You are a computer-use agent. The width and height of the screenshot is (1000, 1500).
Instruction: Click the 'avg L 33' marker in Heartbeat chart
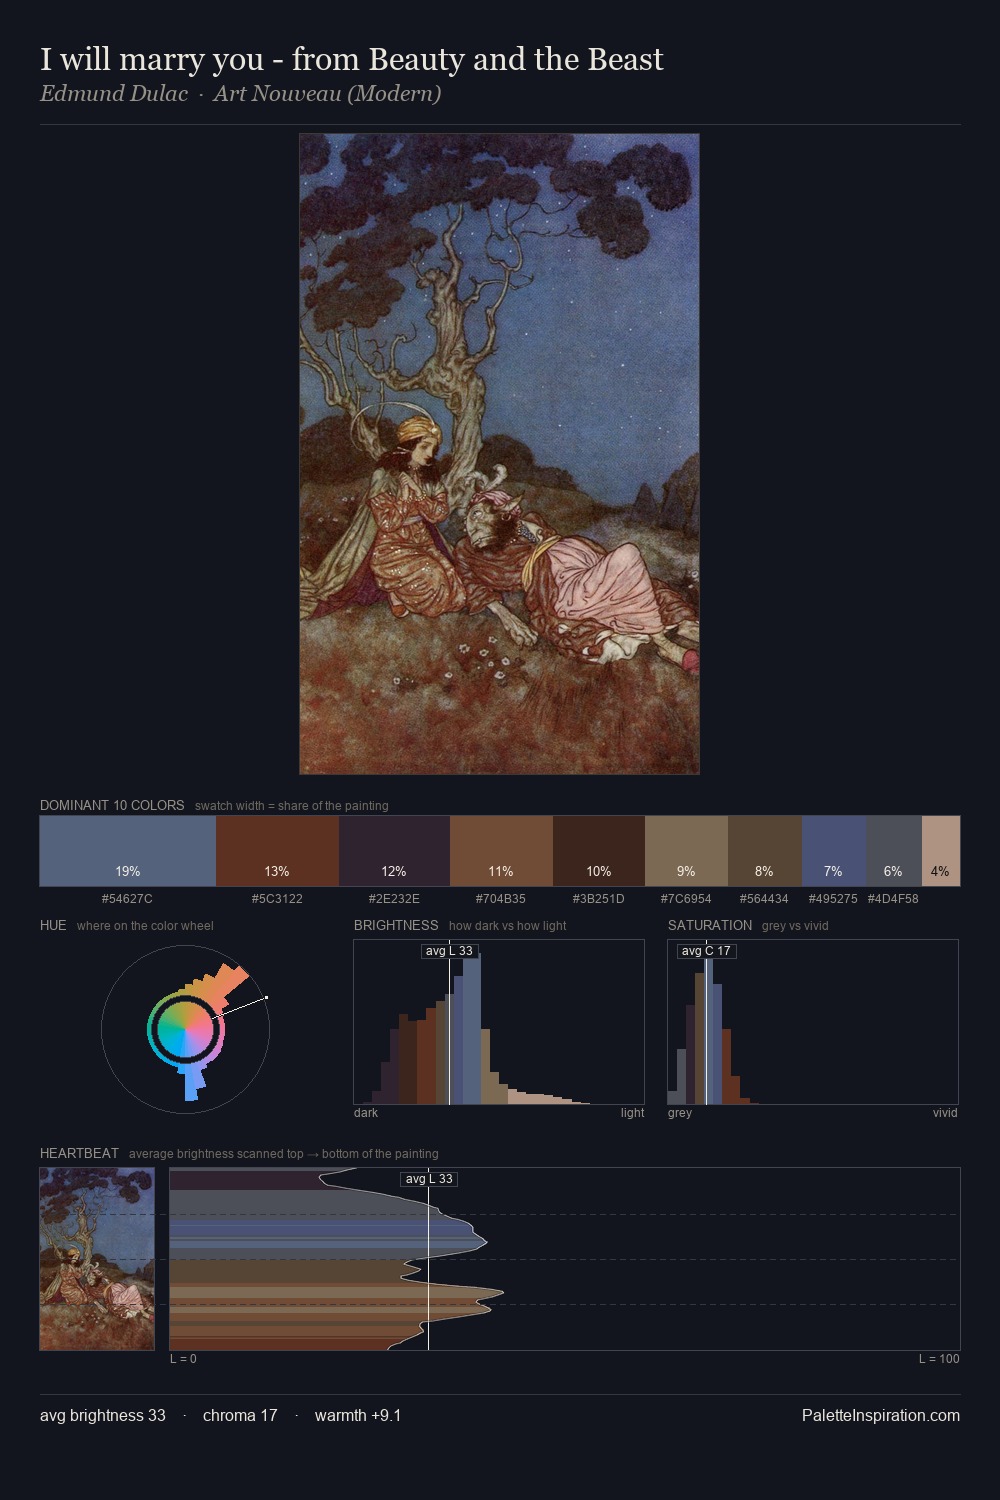[x=429, y=1179]
